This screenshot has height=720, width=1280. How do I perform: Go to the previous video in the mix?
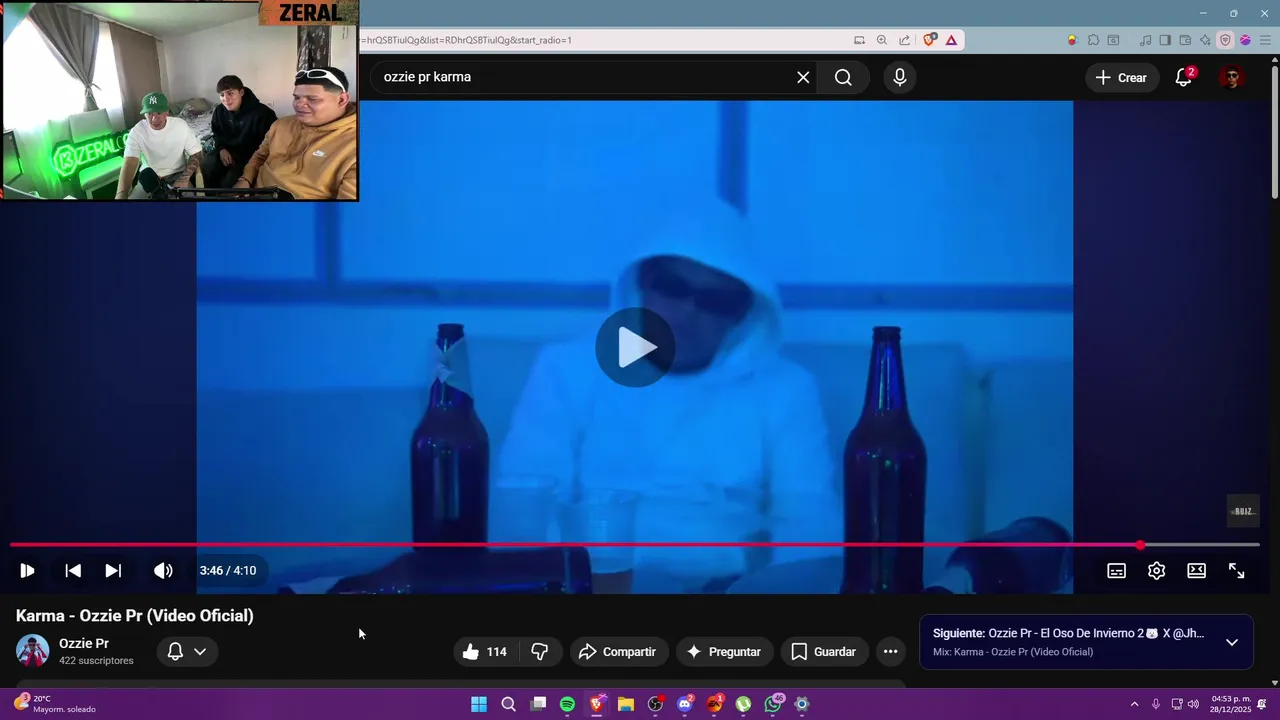[73, 570]
